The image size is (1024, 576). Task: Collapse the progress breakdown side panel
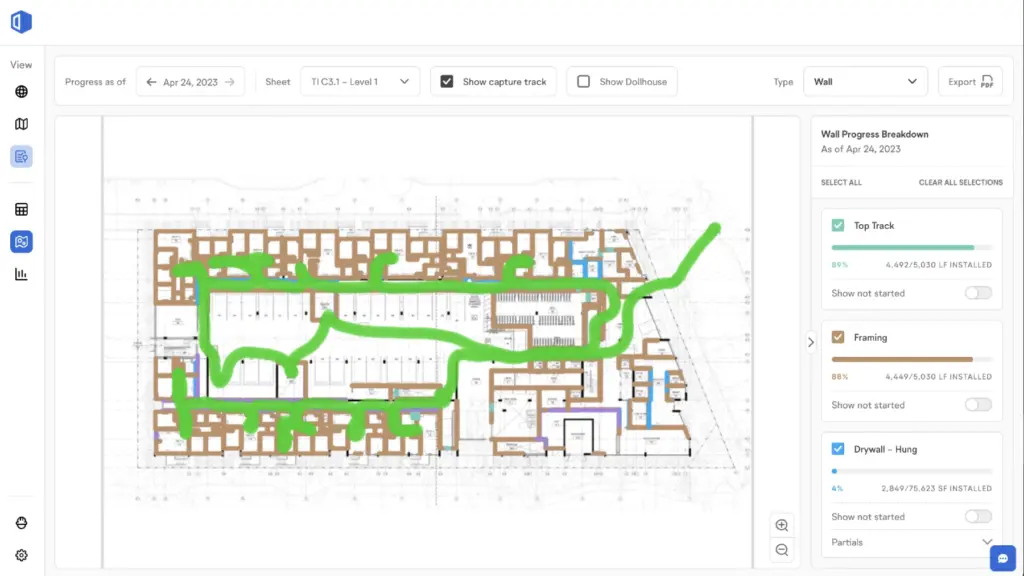coord(811,342)
